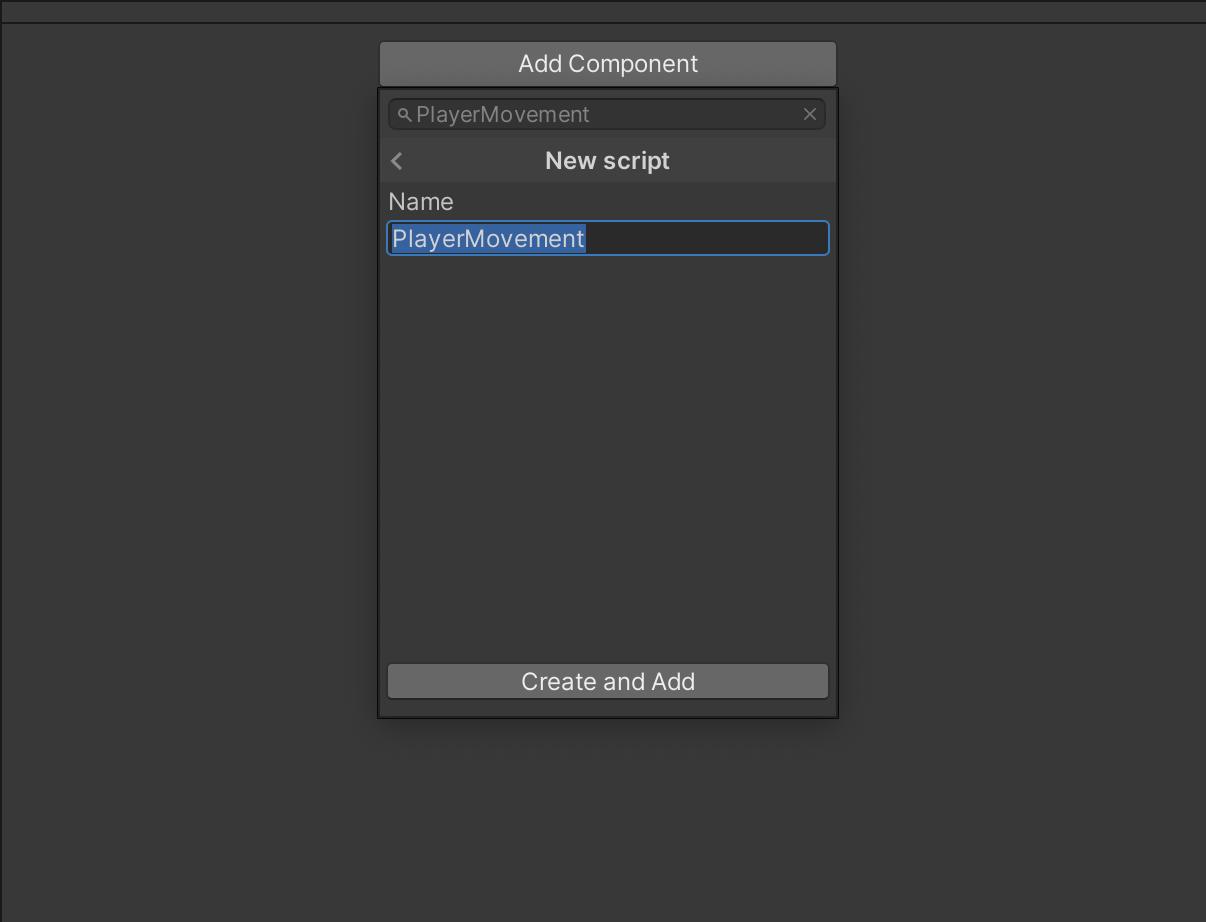Screen dimensions: 1206x922
Task: Click the New script header title
Action: tap(607, 161)
